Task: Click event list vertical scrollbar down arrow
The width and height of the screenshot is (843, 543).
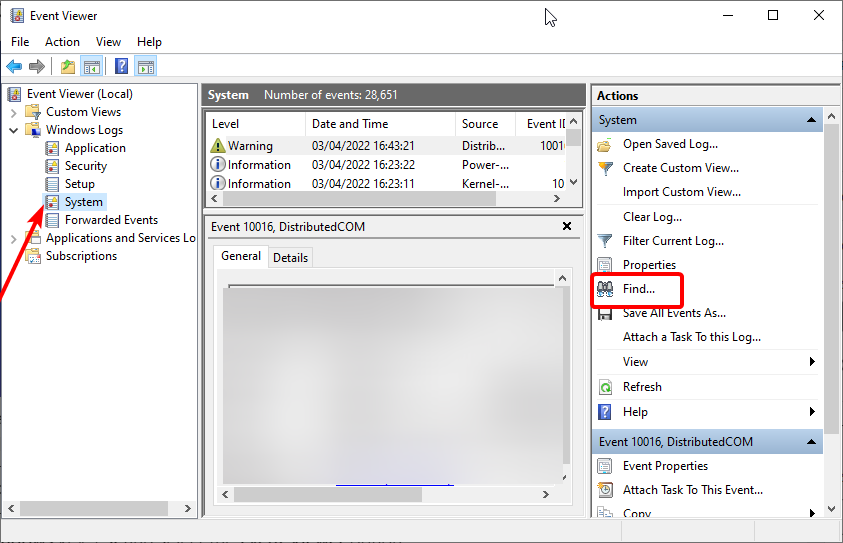Action: tap(574, 183)
